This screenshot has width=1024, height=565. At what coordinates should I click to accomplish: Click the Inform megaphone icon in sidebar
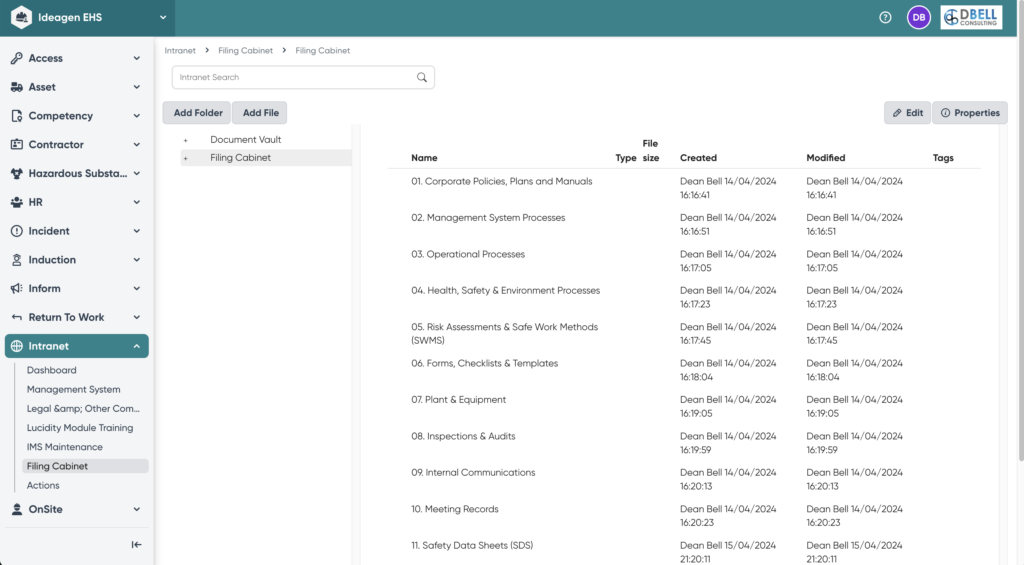pos(16,288)
